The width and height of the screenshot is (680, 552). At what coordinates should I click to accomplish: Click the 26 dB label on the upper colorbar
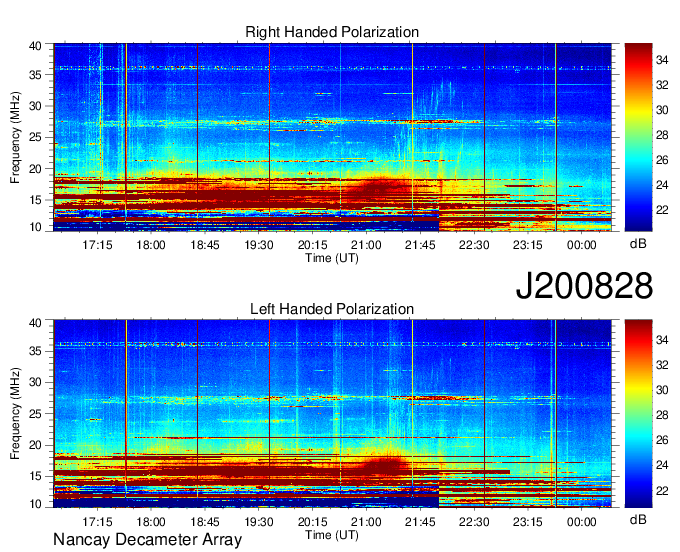[x=662, y=160]
